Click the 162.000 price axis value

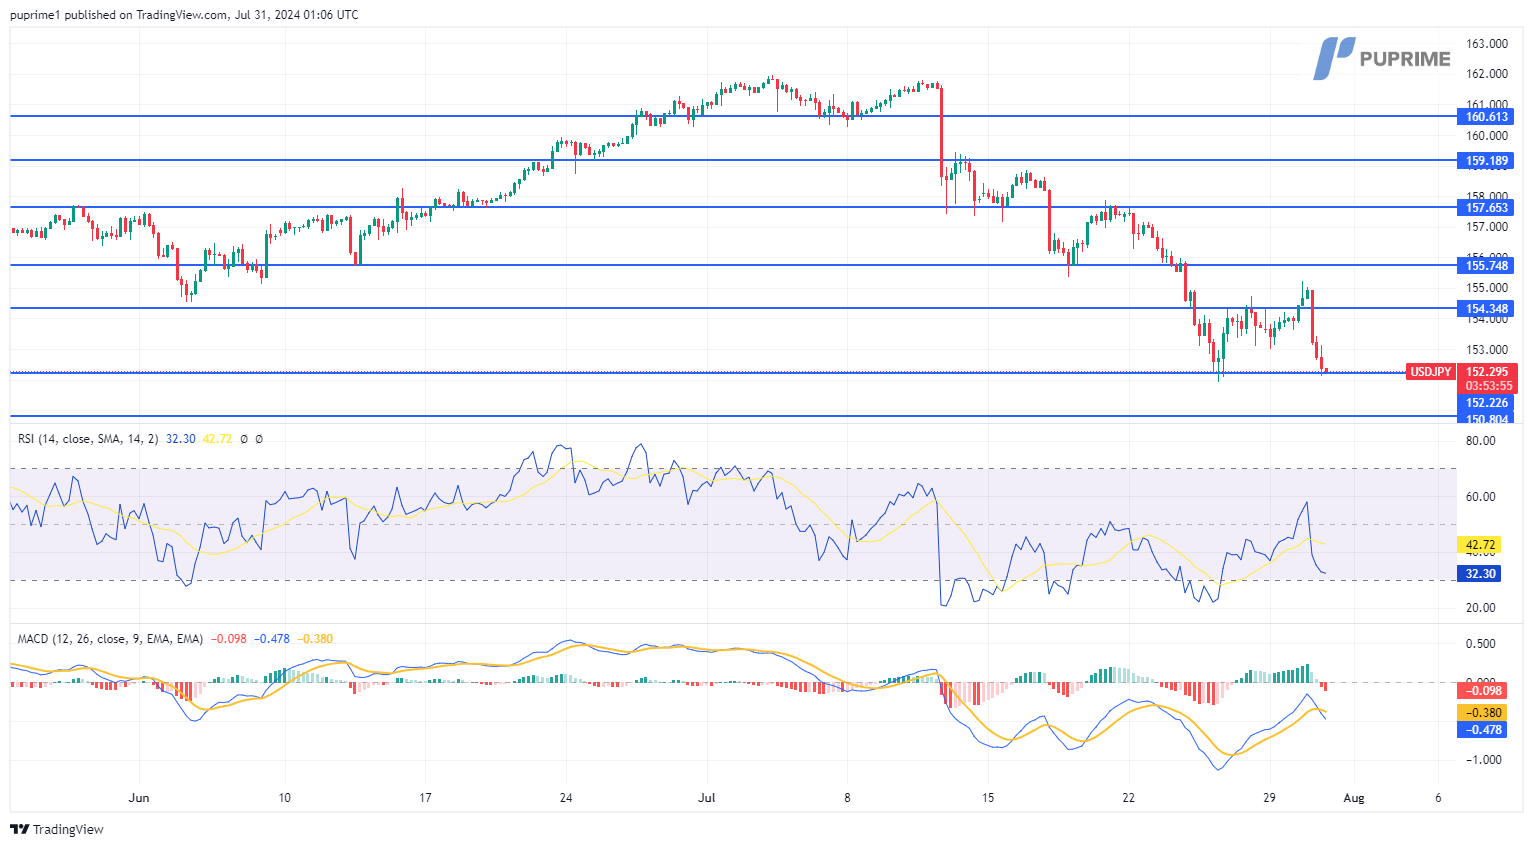(x=1487, y=74)
